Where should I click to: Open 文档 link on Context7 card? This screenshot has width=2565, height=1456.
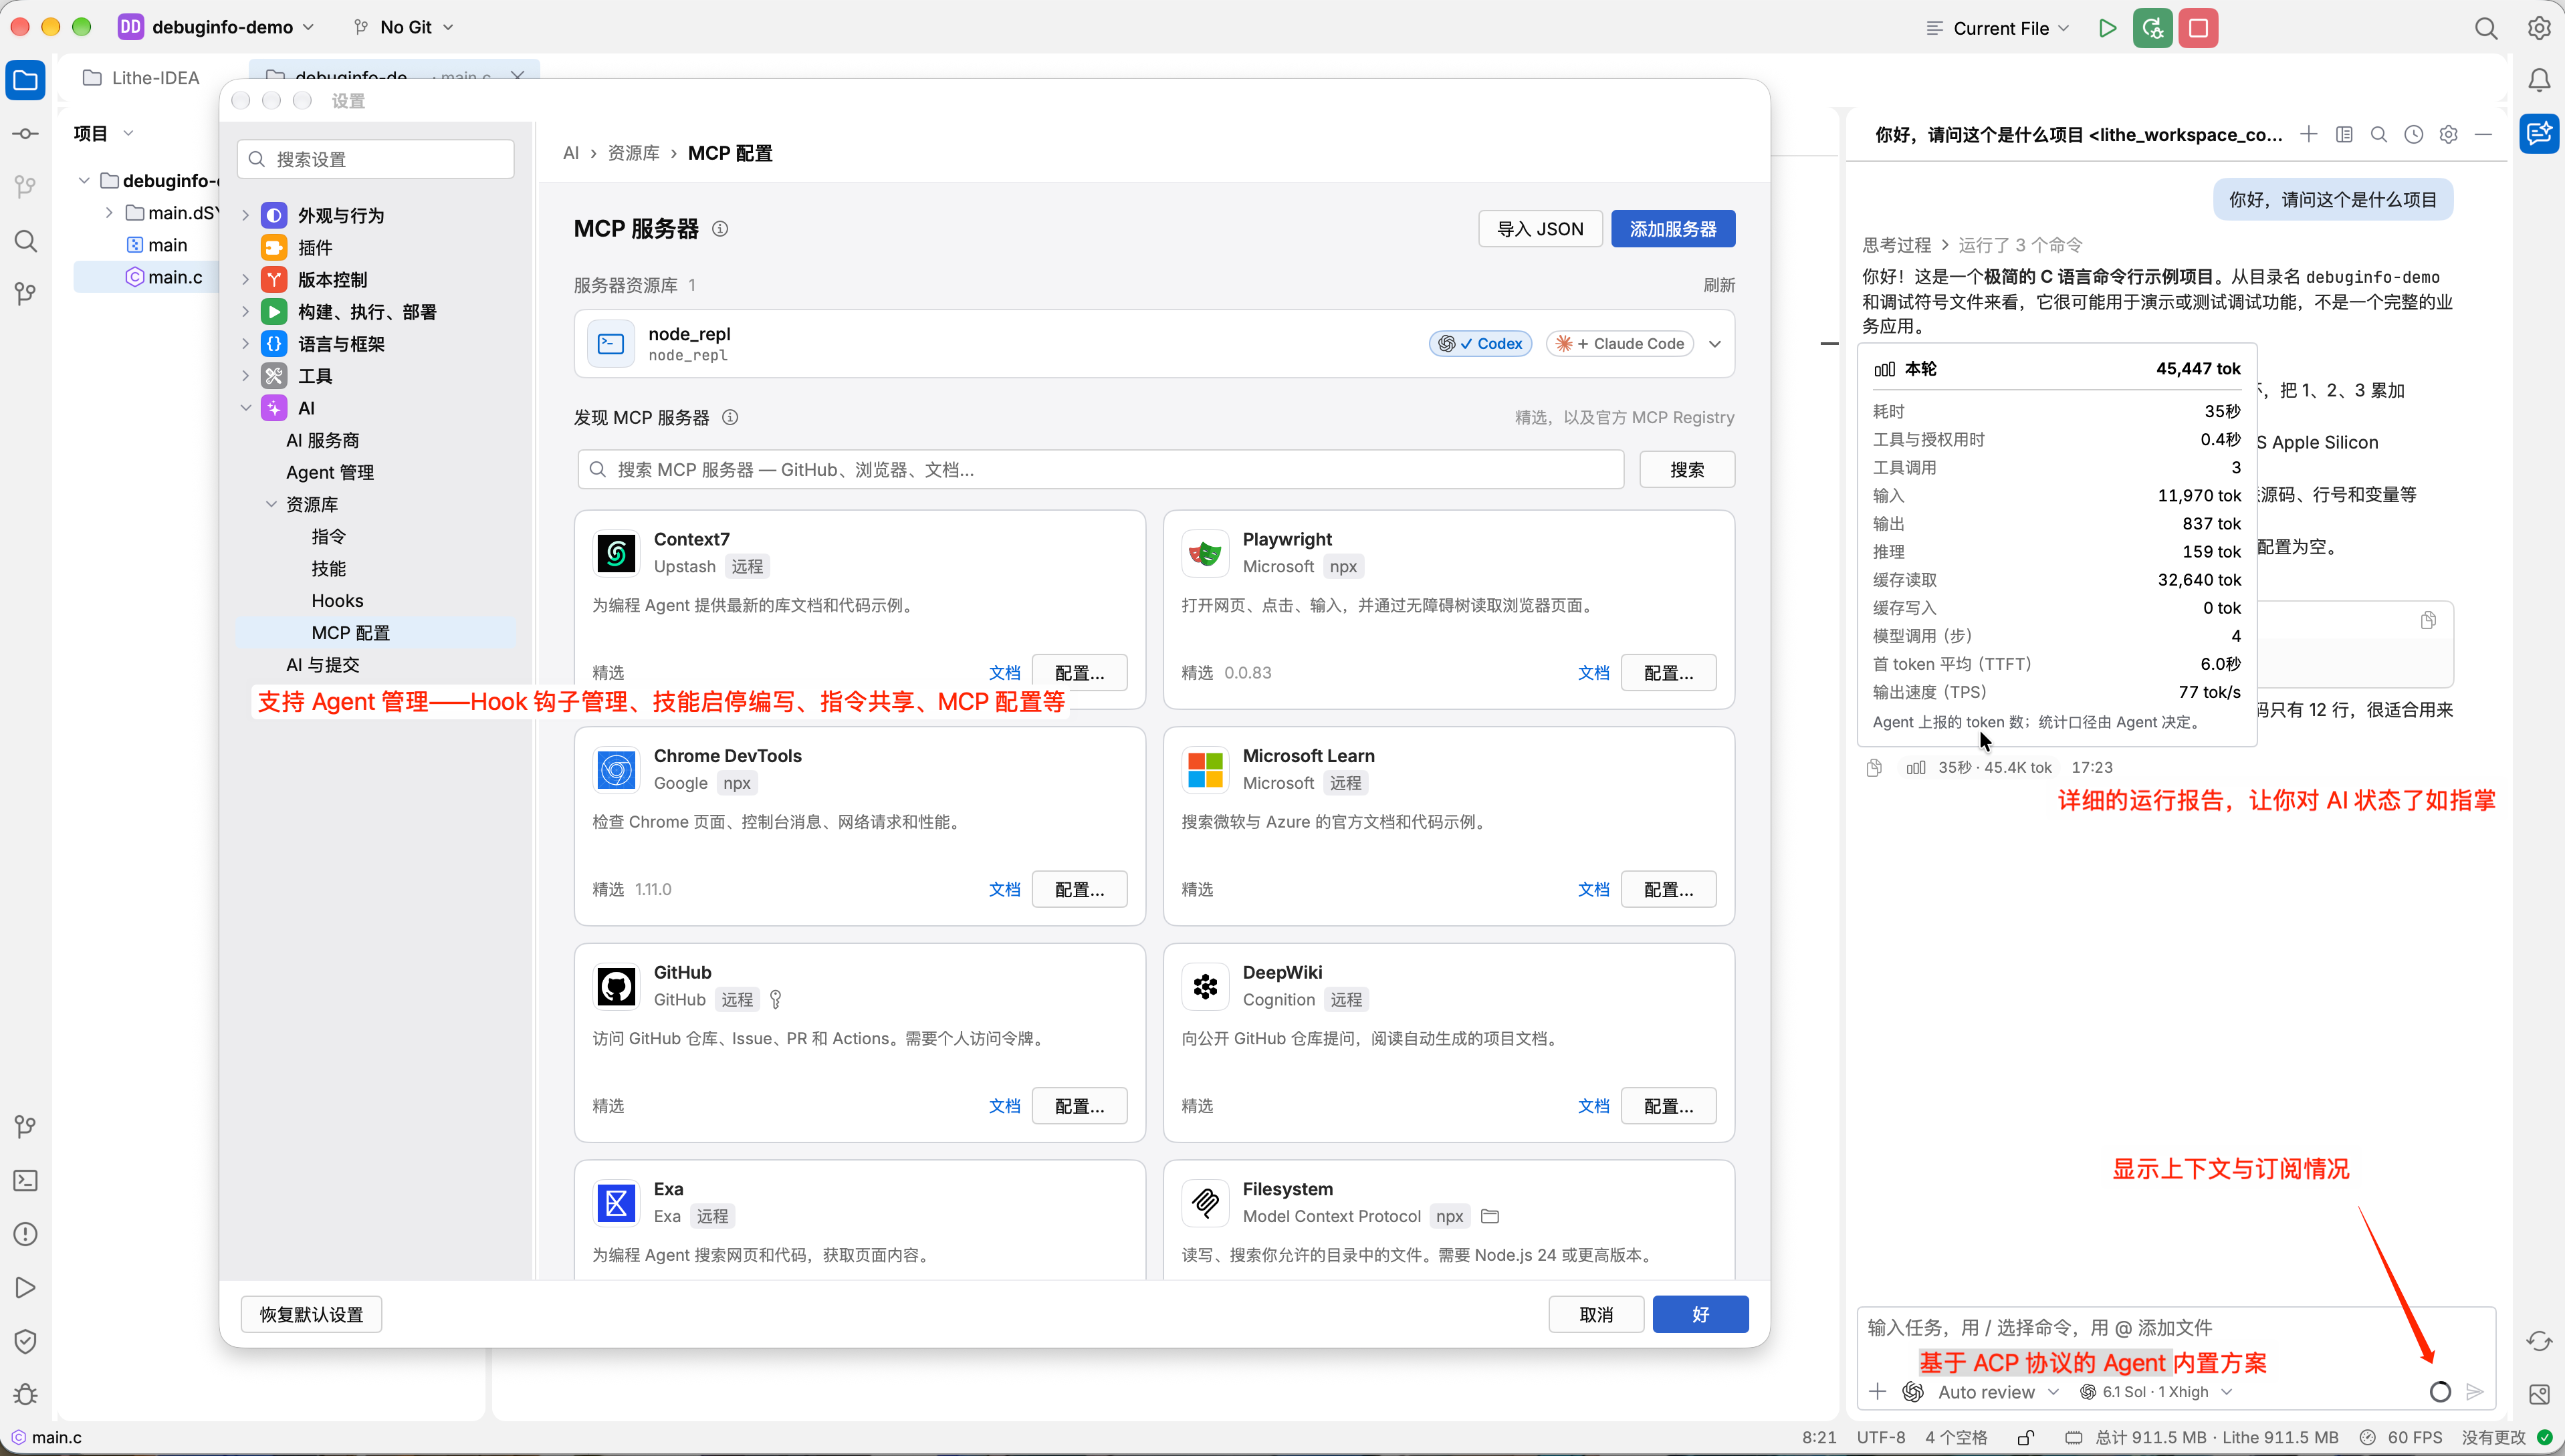tap(1004, 673)
